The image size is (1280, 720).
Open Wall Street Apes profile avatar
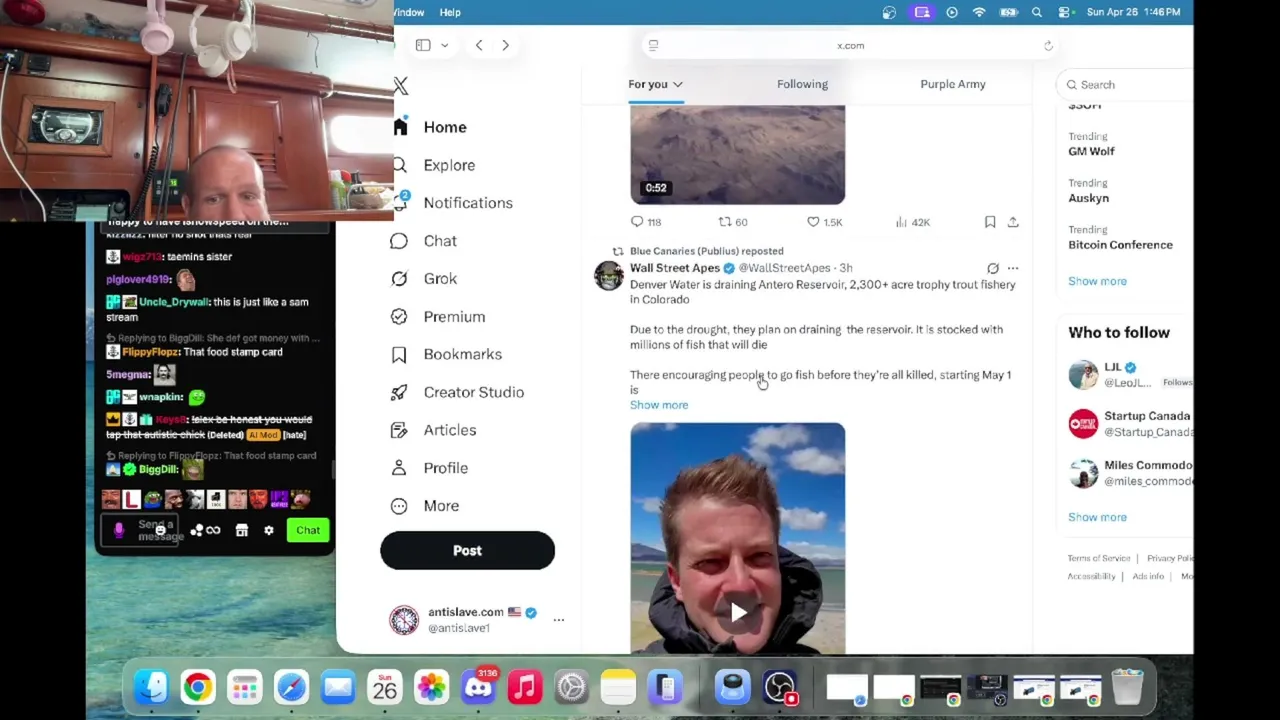tap(608, 276)
